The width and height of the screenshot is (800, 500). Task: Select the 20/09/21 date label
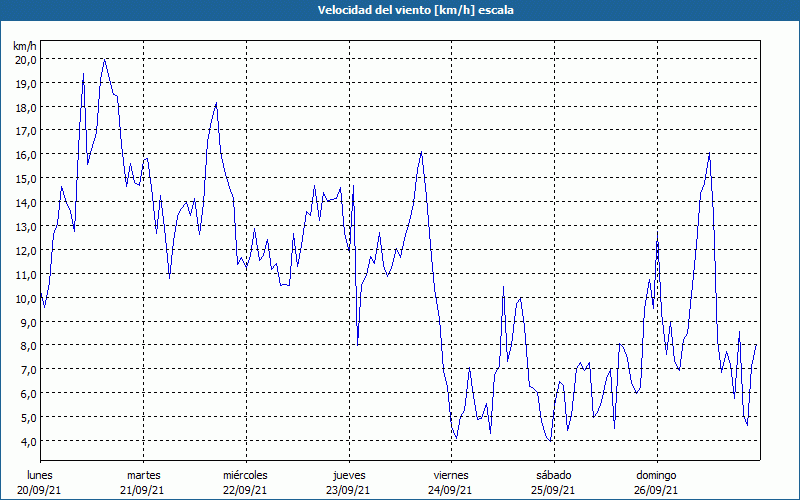(x=39, y=490)
